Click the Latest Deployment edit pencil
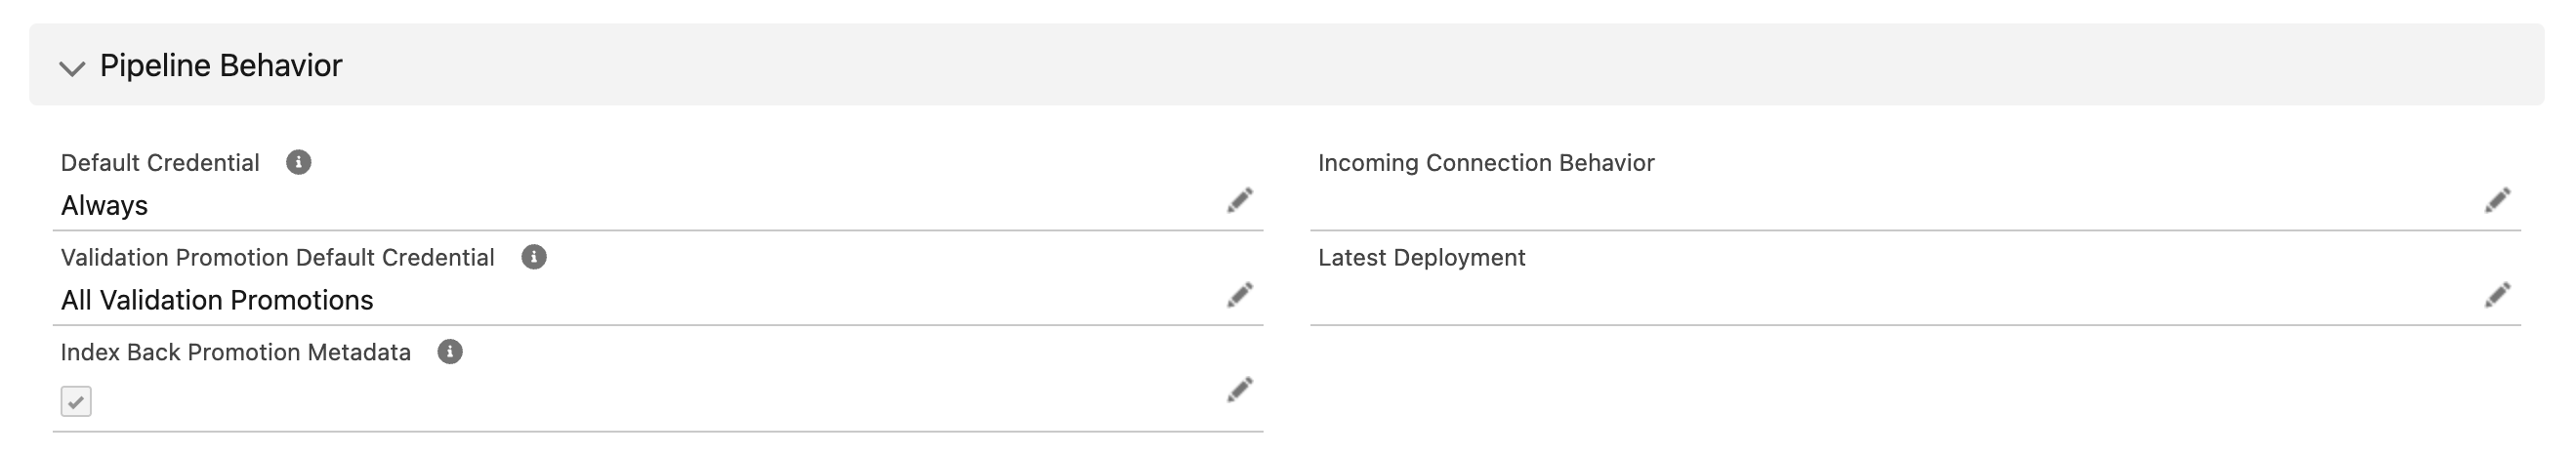 click(2496, 295)
